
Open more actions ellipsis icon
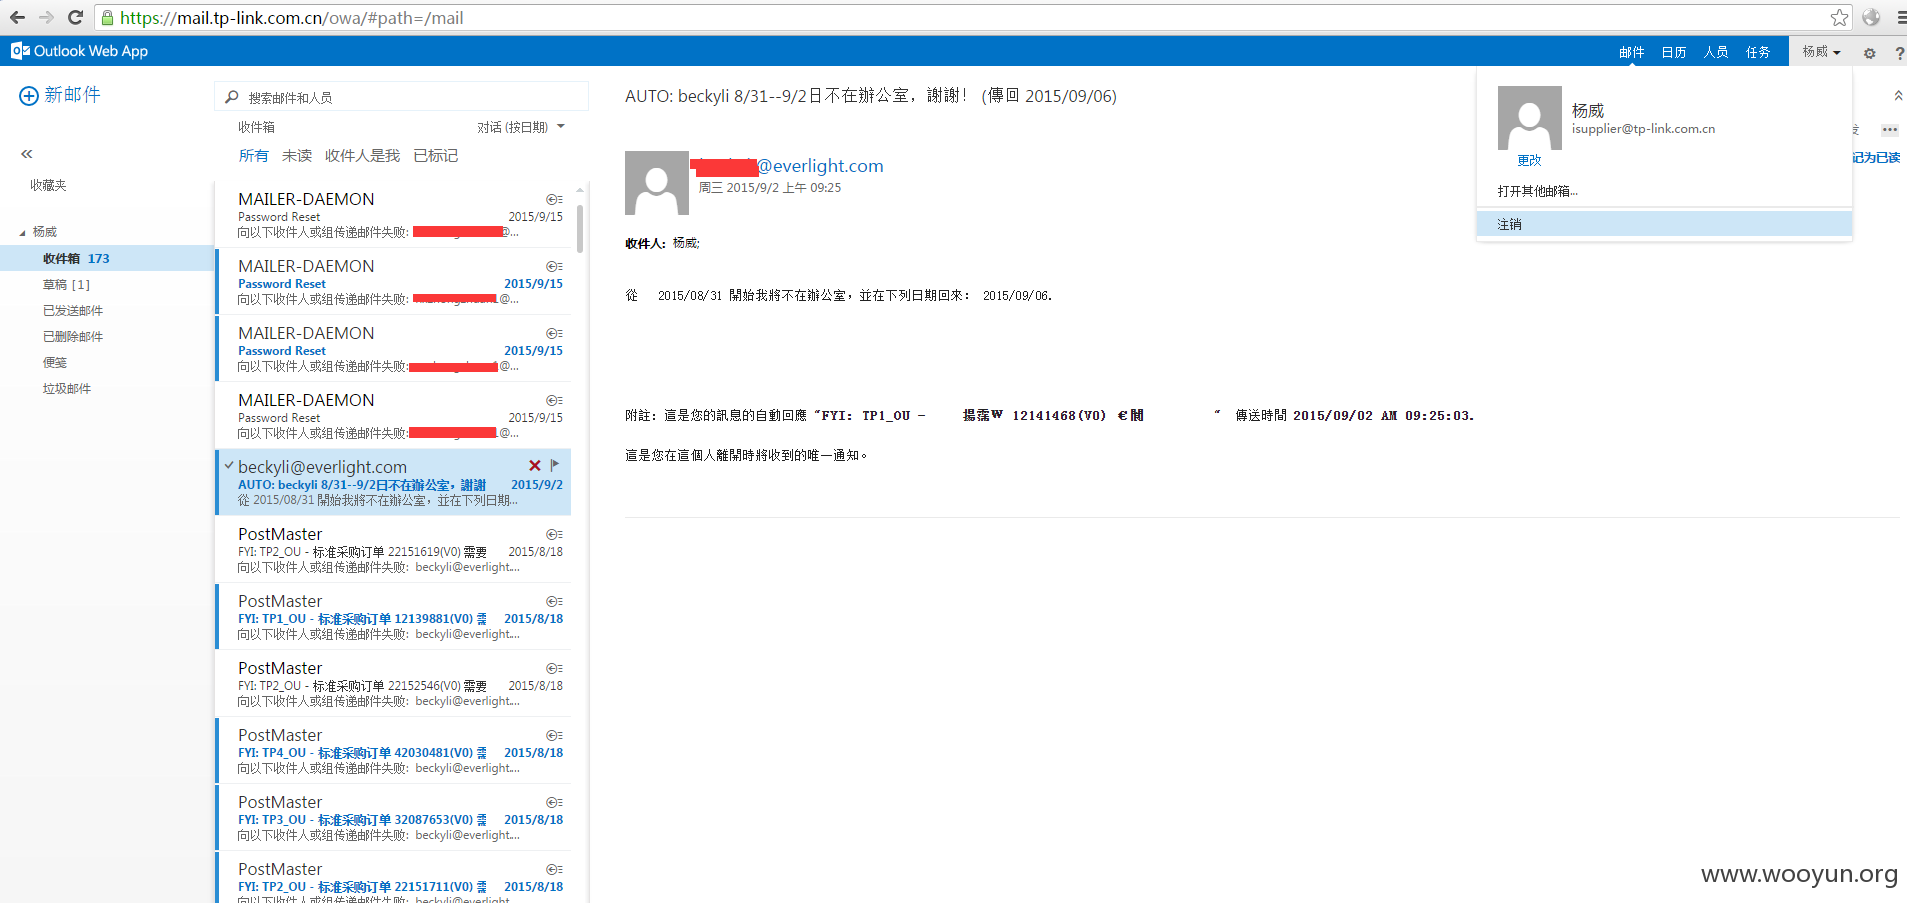[x=1889, y=130]
